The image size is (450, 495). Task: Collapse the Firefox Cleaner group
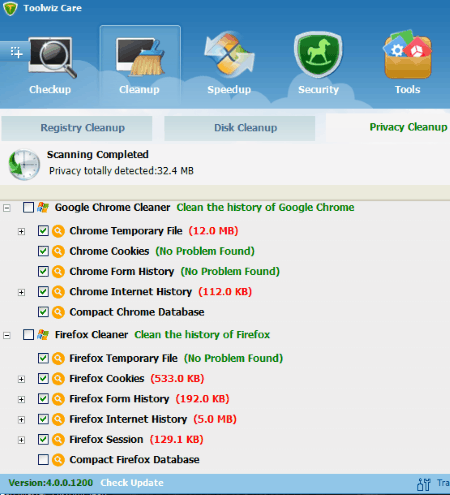point(7,335)
